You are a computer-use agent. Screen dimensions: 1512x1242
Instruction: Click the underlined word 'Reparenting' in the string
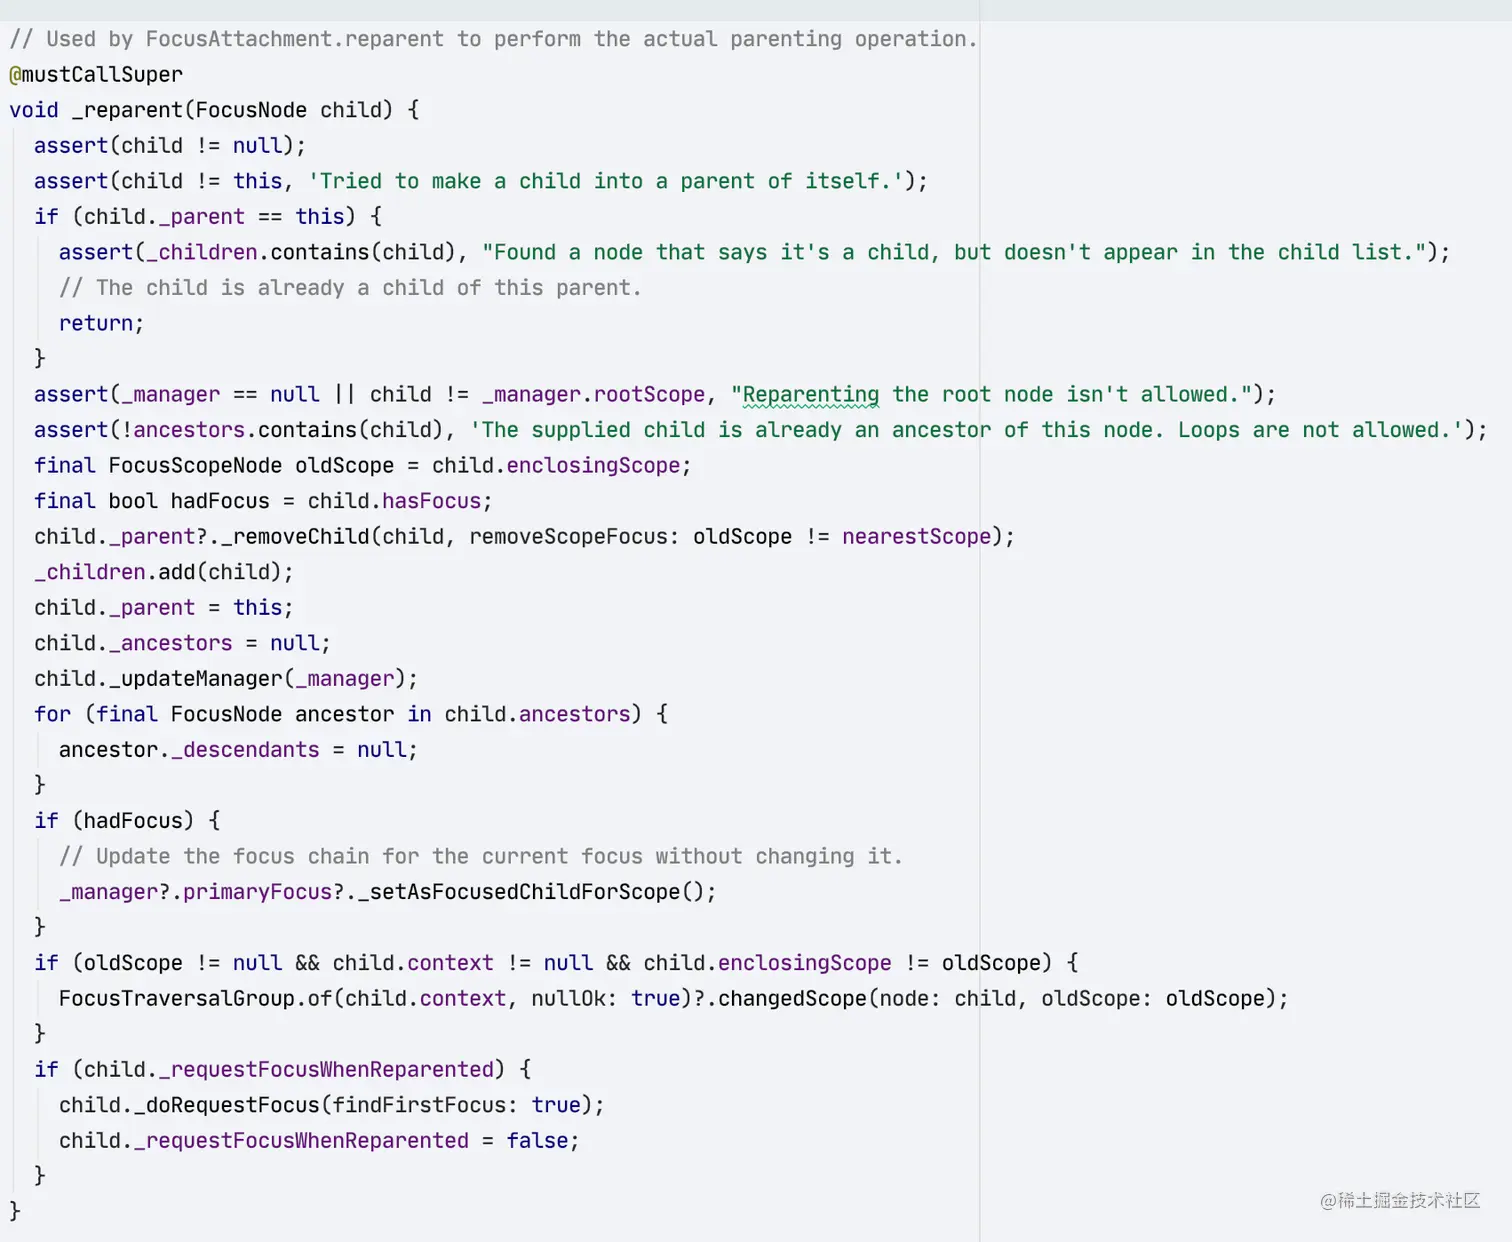click(811, 394)
